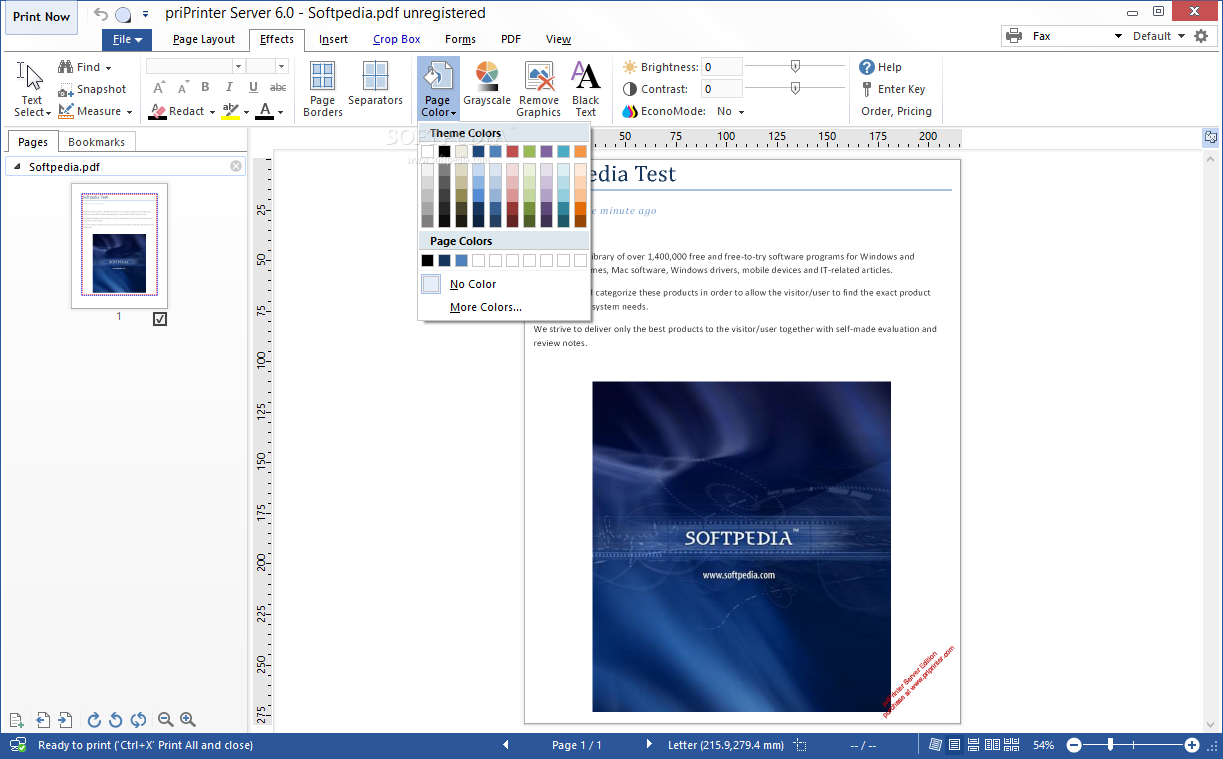Go to the next page arrow in status bar
Image resolution: width=1223 pixels, height=759 pixels.
pos(649,744)
